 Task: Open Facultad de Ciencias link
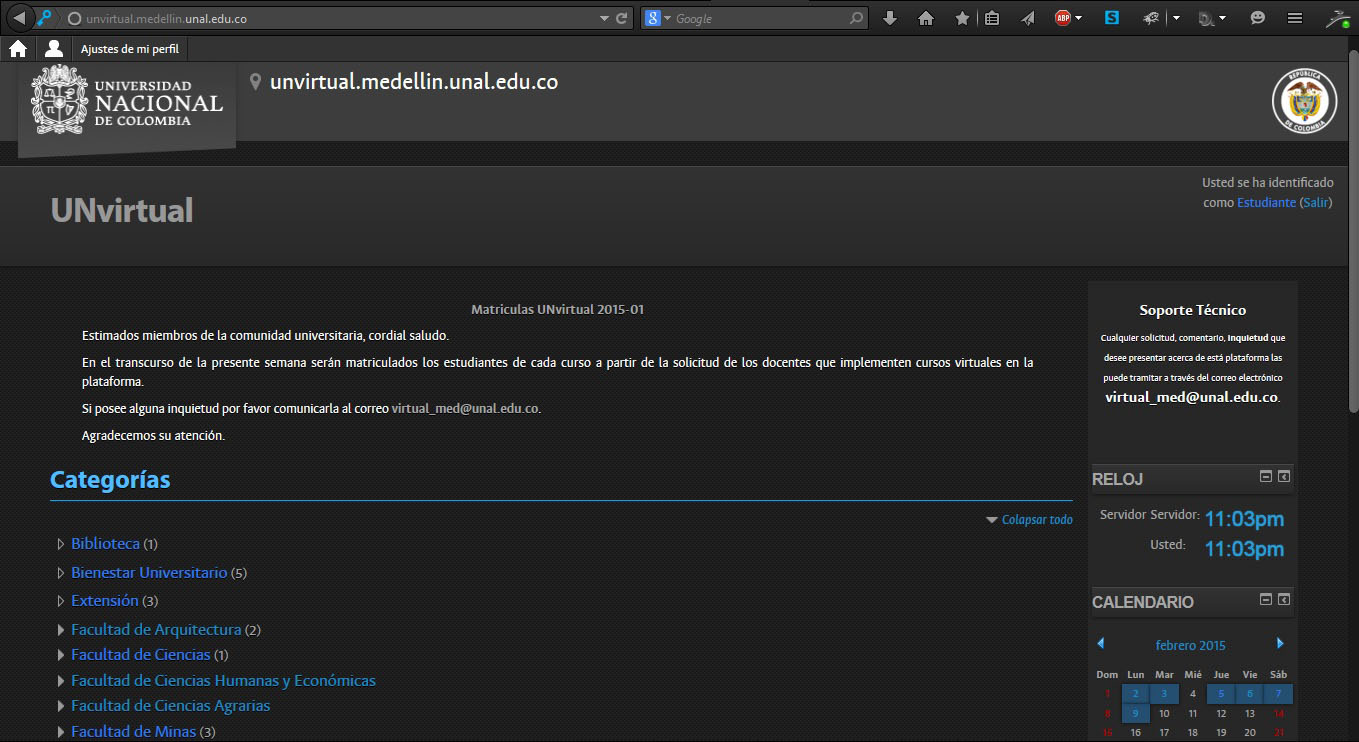[x=141, y=654]
